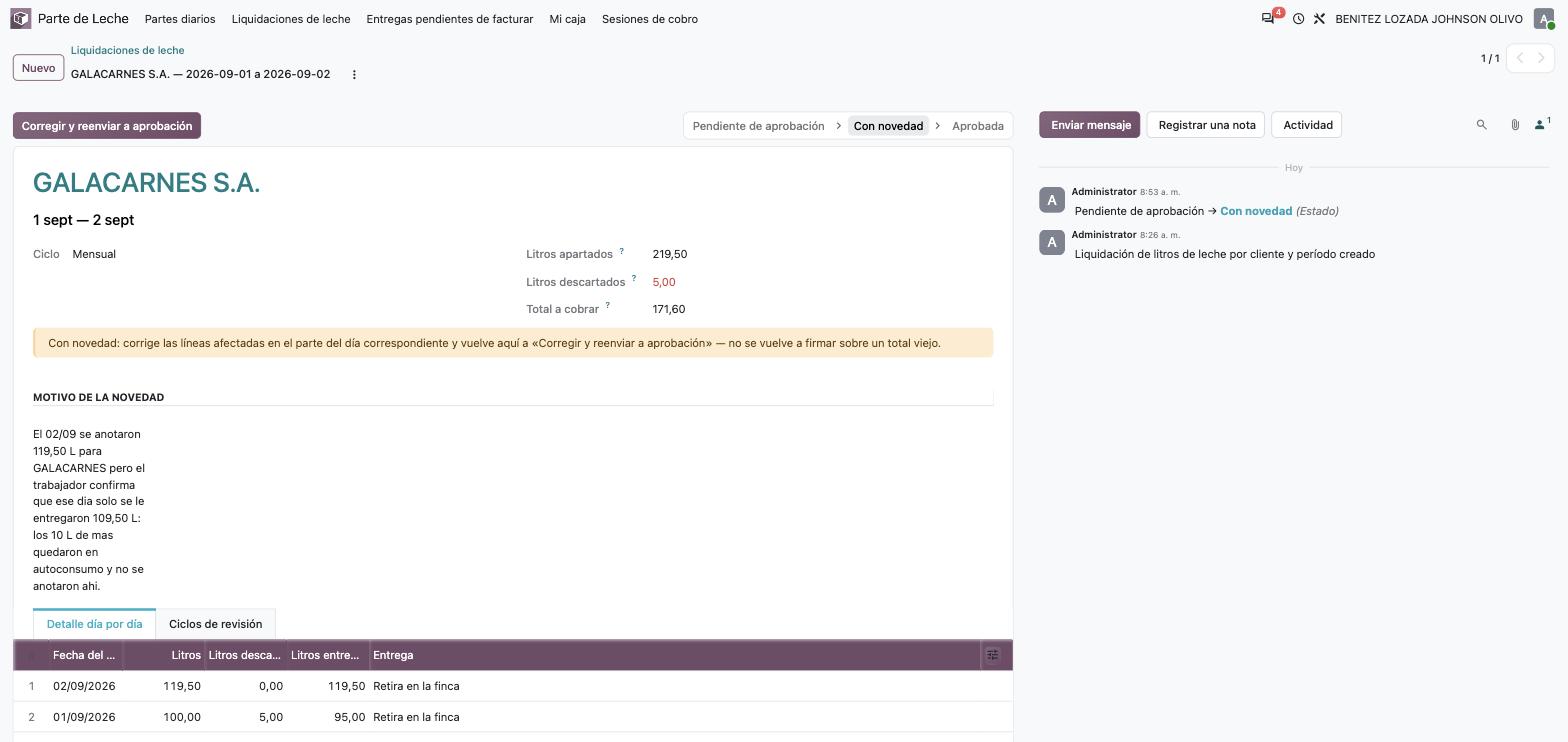1568x742 pixels.
Task: Show help tooltip for Litros descartados
Action: pos(633,279)
